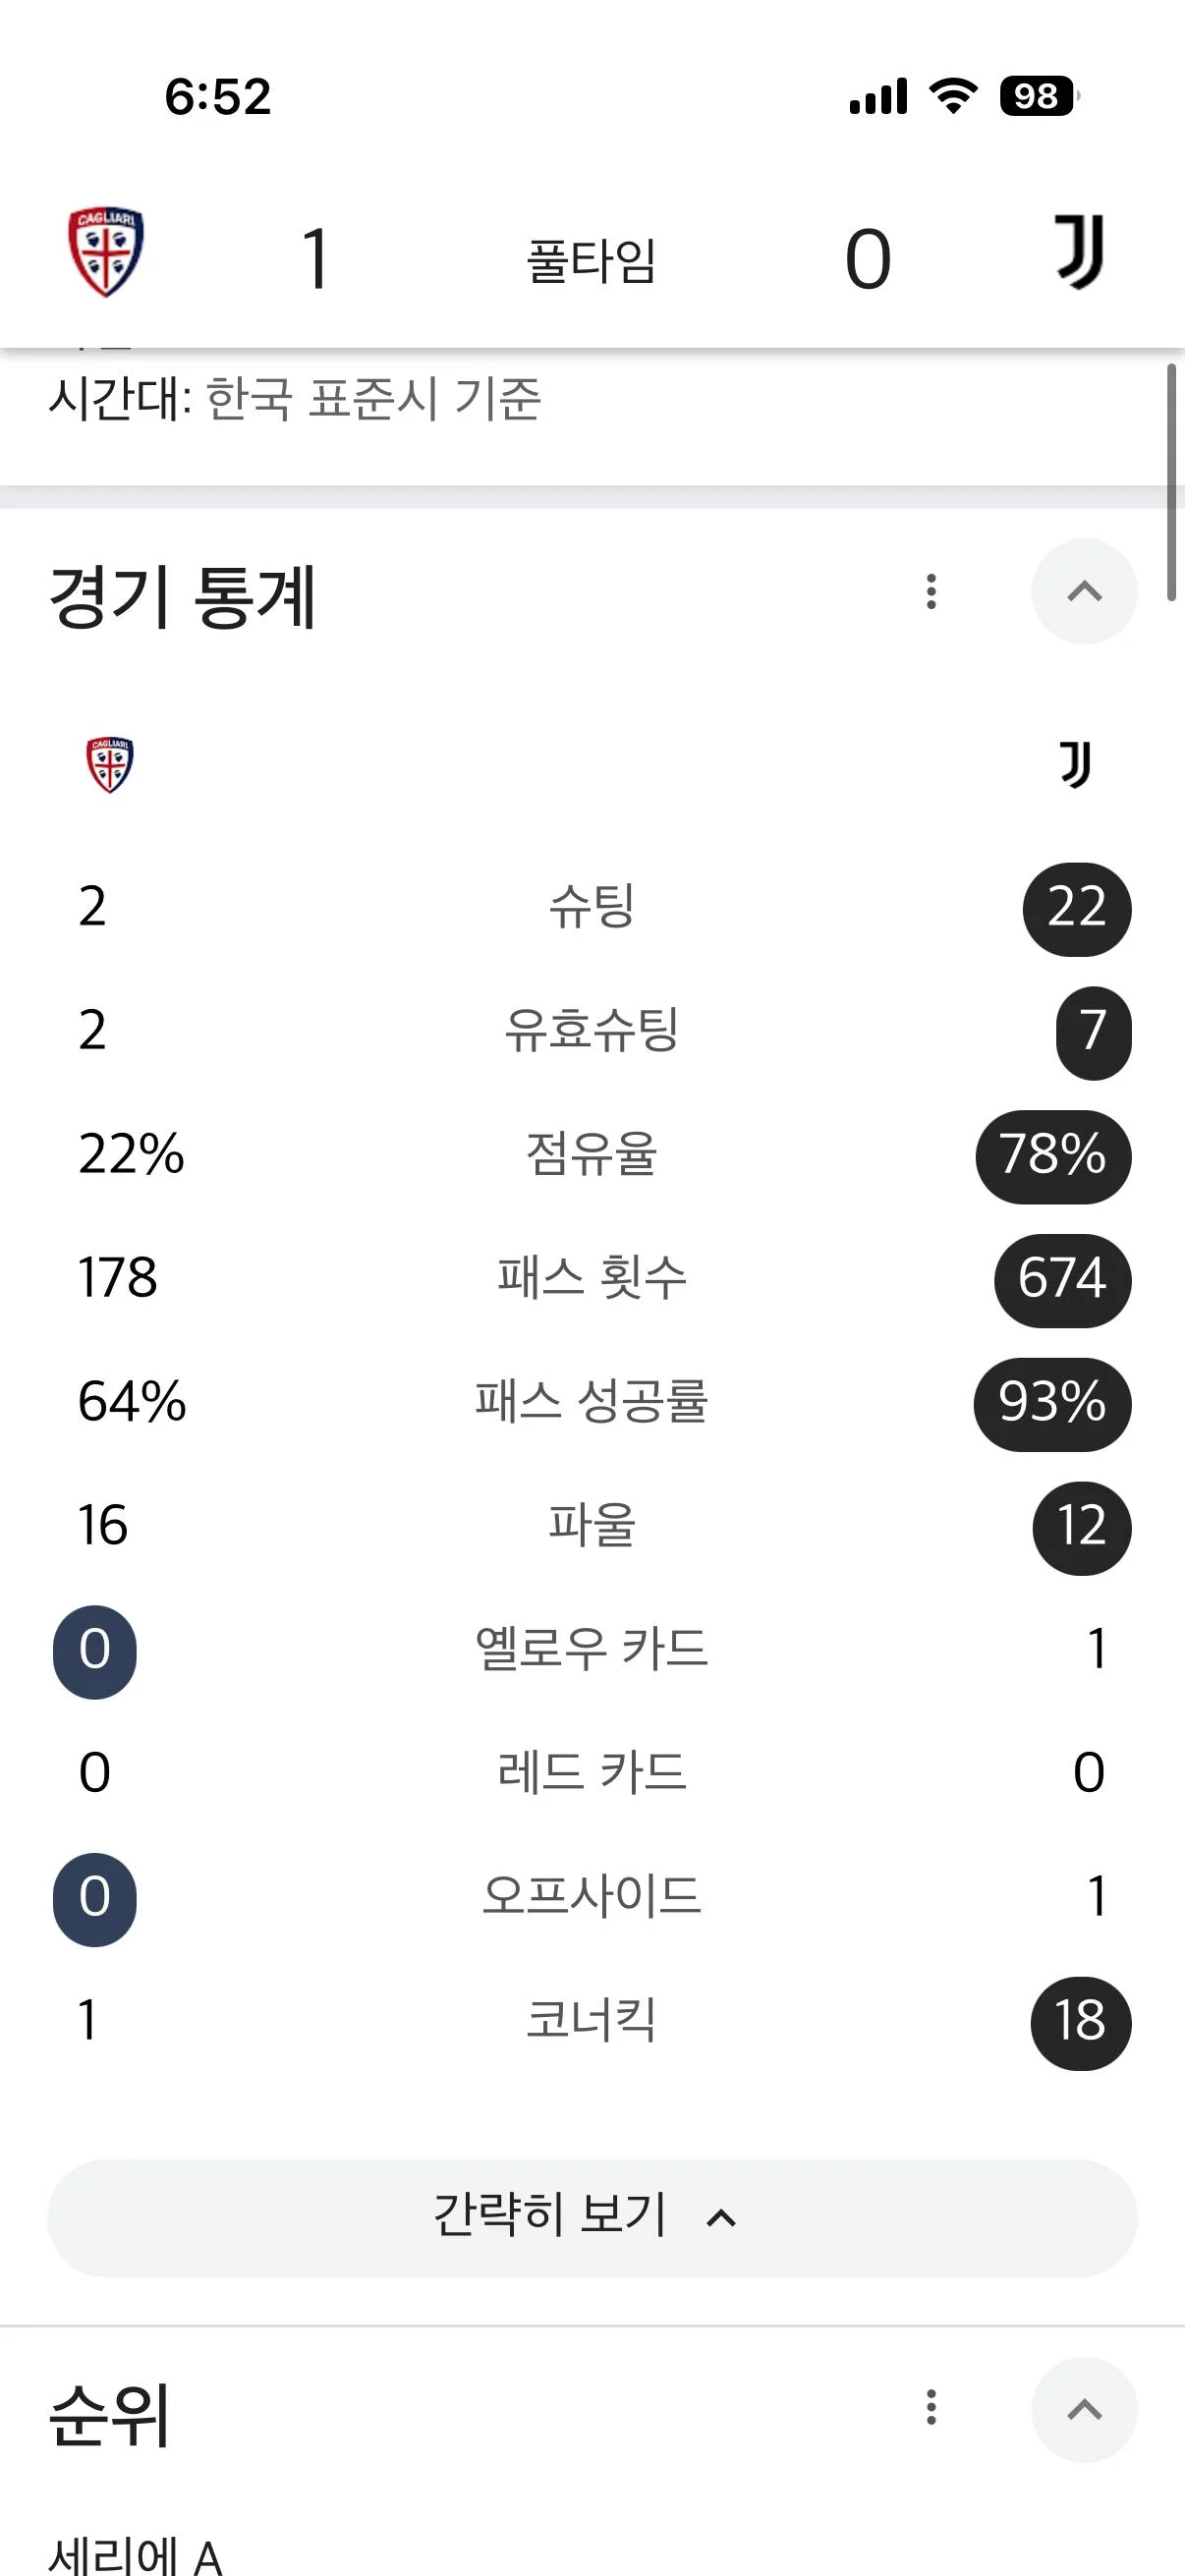Screen dimensions: 1185x2576
Task: Tap the 세리에 A league label
Action: 136,2554
